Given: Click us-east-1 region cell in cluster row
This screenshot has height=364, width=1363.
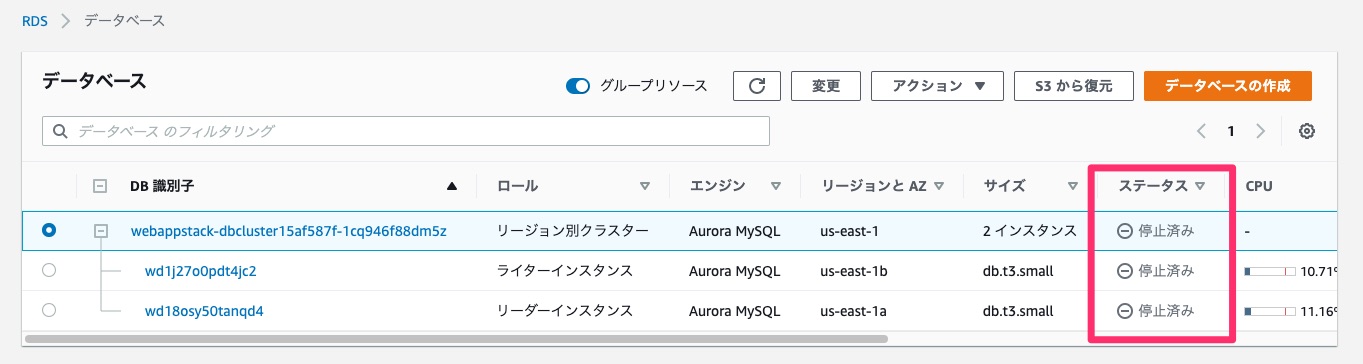Looking at the screenshot, I should [x=849, y=231].
